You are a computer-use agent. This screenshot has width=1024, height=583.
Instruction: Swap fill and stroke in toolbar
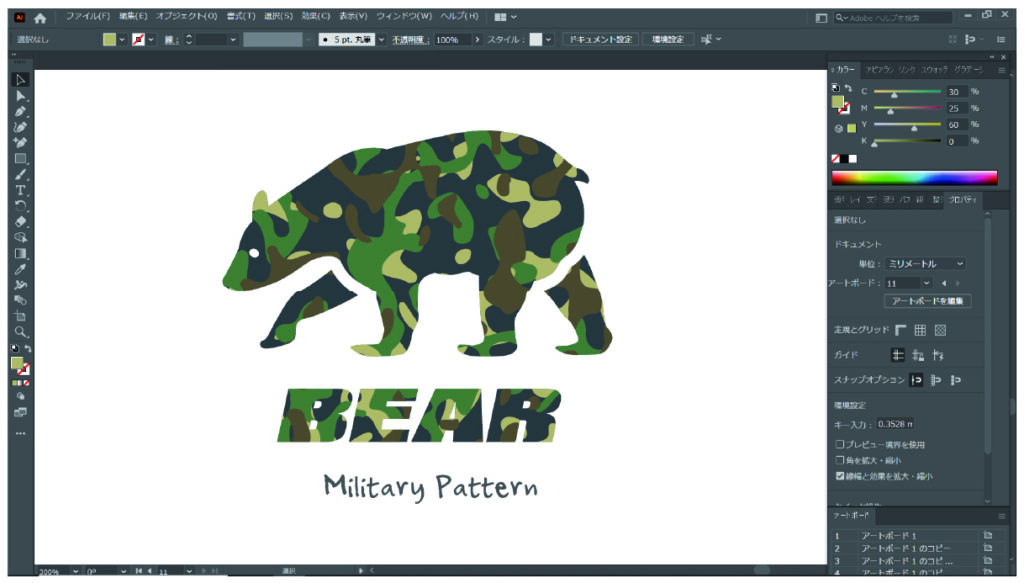coord(27,349)
